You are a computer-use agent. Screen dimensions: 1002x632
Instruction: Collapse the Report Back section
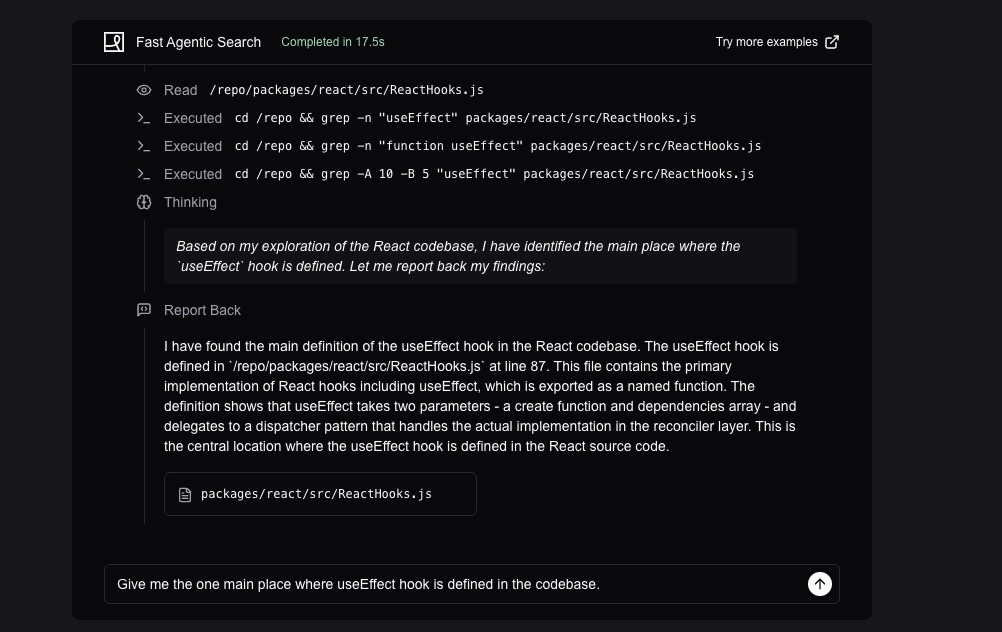pyautogui.click(x=202, y=310)
